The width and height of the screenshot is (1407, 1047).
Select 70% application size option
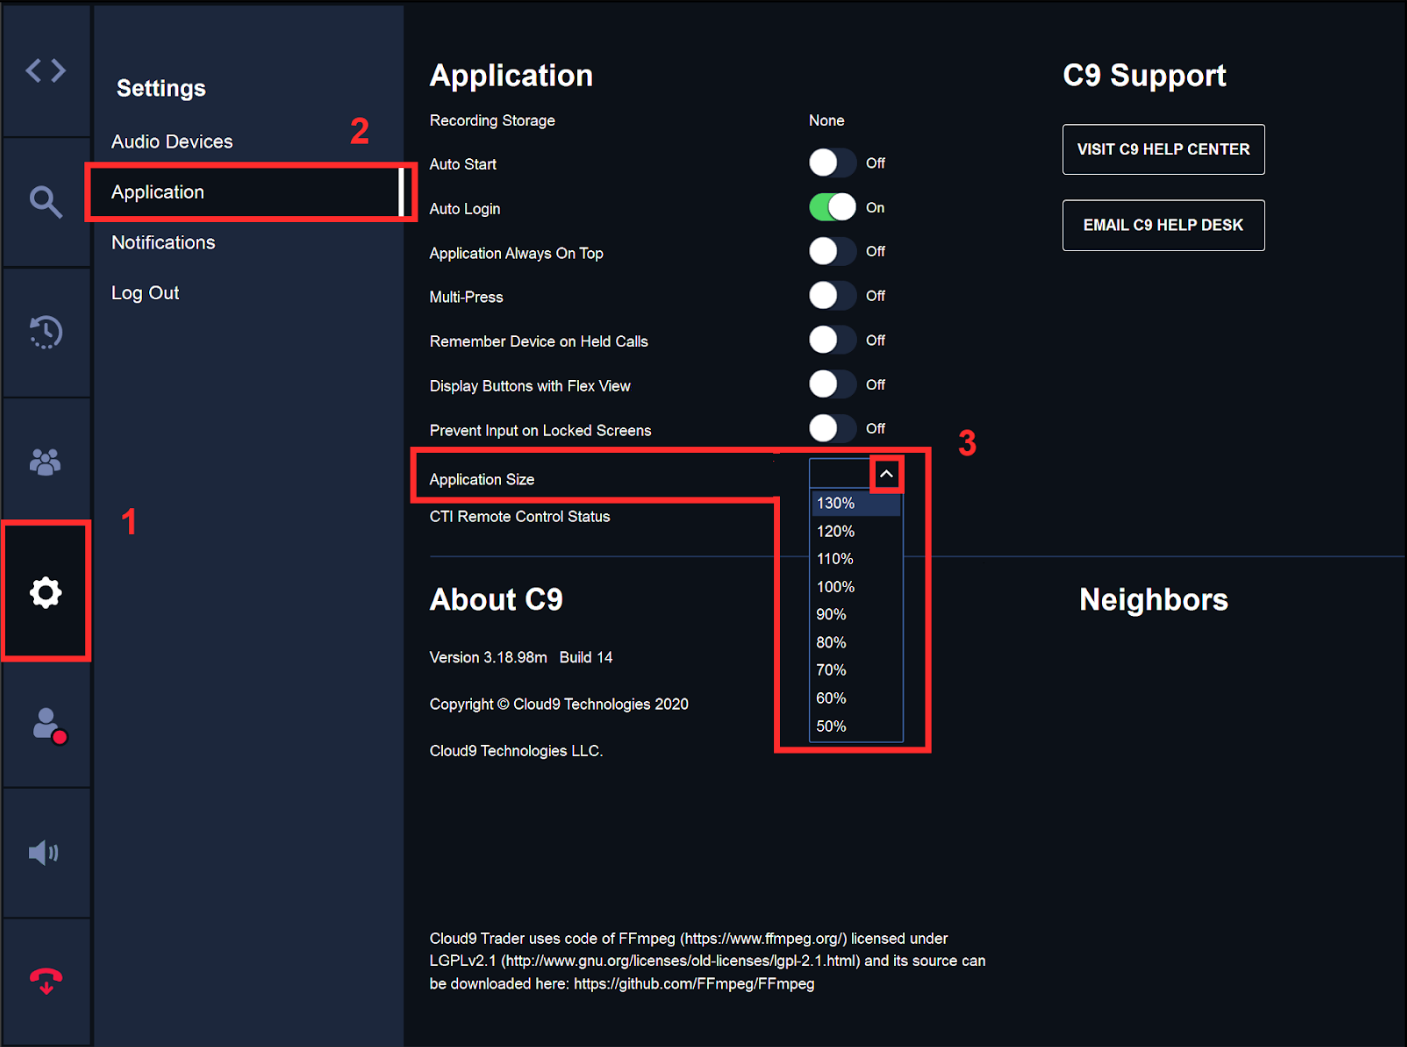[856, 670]
